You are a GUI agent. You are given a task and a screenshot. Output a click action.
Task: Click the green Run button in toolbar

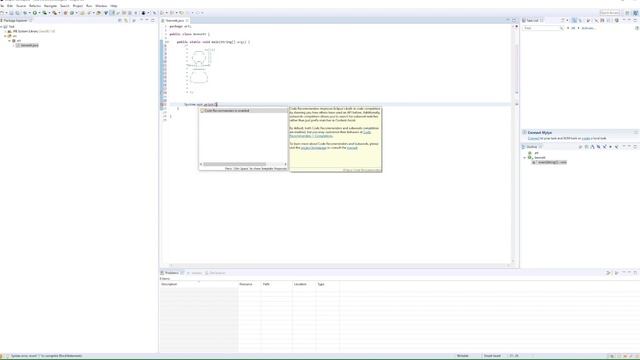(x=35, y=13)
